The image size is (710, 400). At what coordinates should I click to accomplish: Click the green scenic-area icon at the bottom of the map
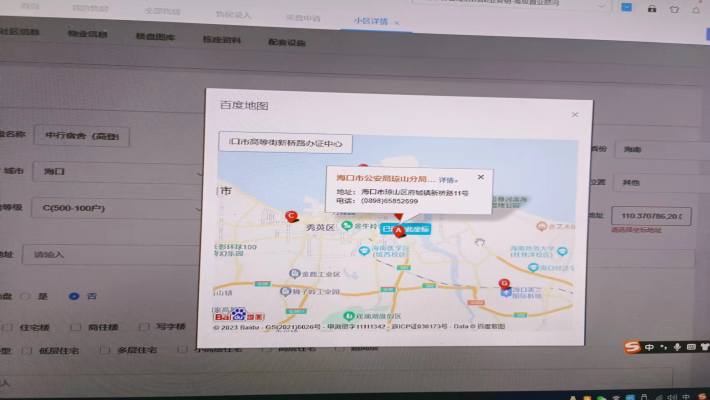point(349,315)
